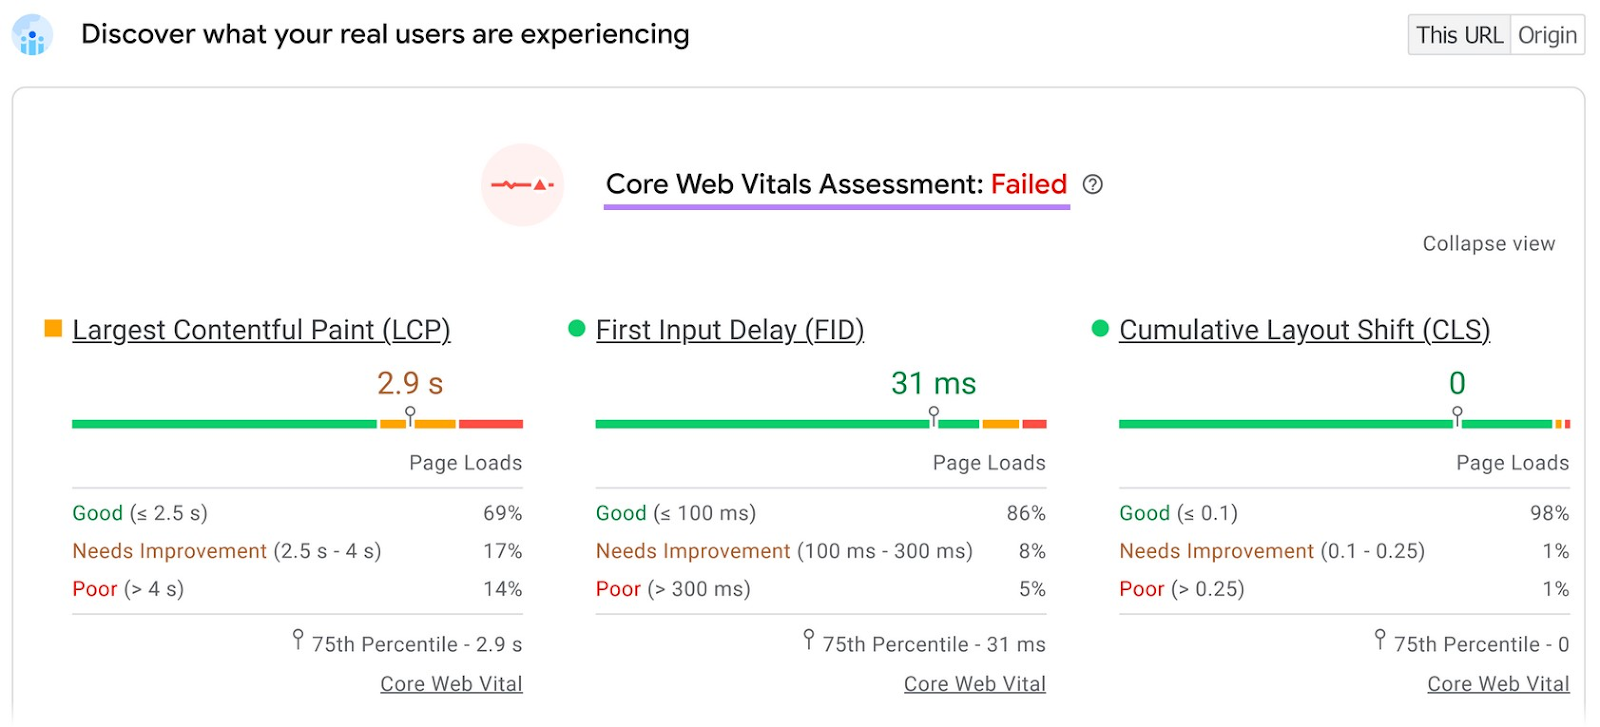Click the red heartbeat assessment icon
The image size is (1600, 727).
(523, 184)
